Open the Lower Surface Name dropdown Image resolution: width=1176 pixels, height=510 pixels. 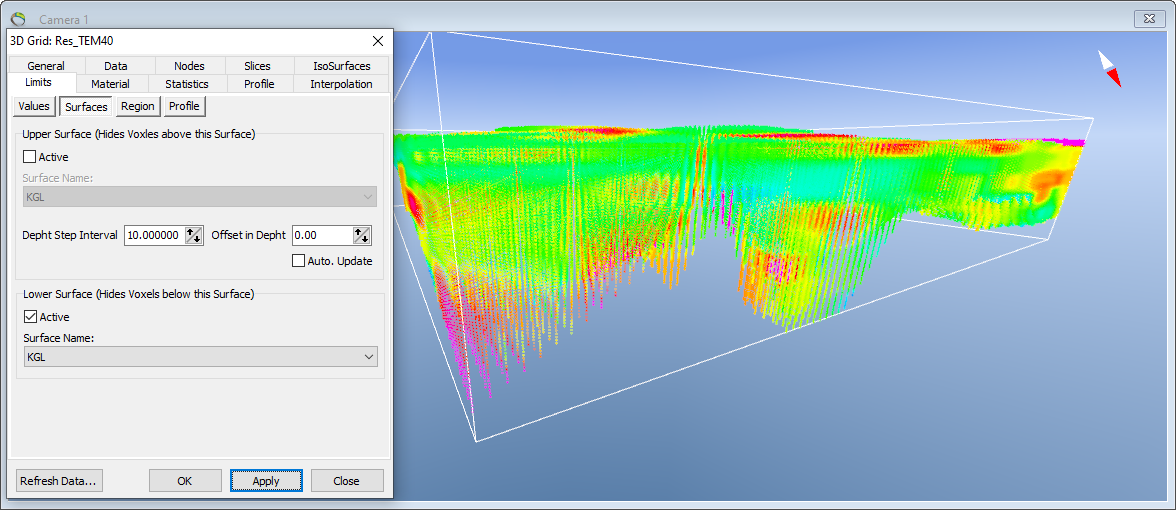point(200,357)
